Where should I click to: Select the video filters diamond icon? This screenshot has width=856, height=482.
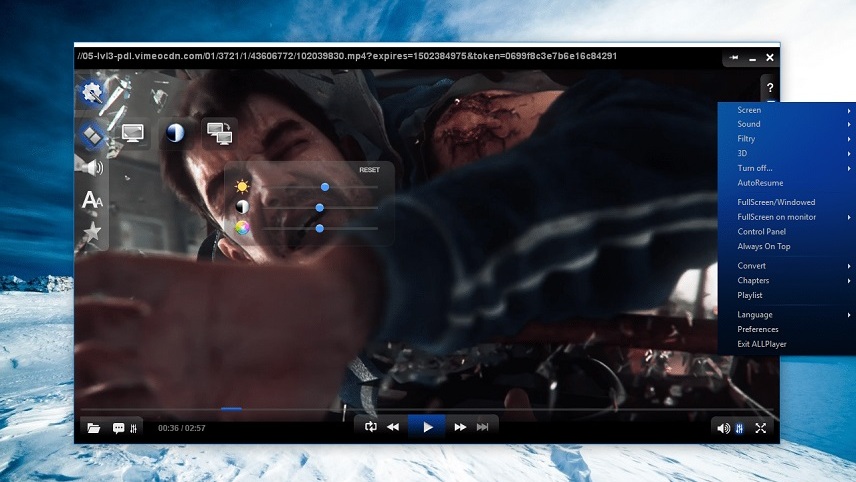pyautogui.click(x=92, y=134)
